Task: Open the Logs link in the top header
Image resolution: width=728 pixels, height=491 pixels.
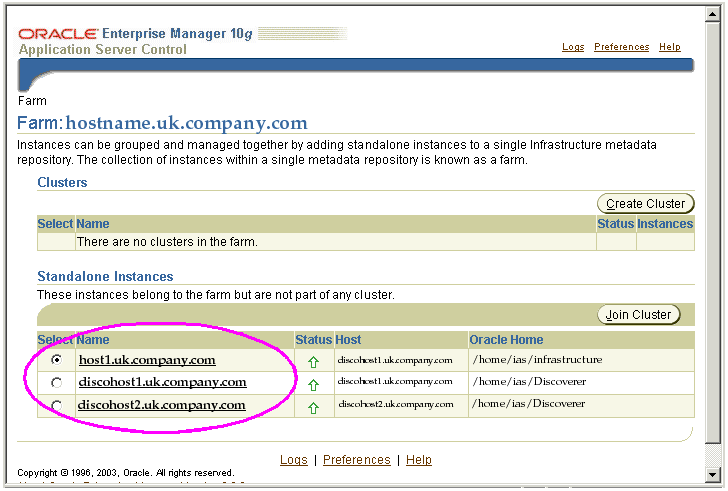Action: coord(573,47)
